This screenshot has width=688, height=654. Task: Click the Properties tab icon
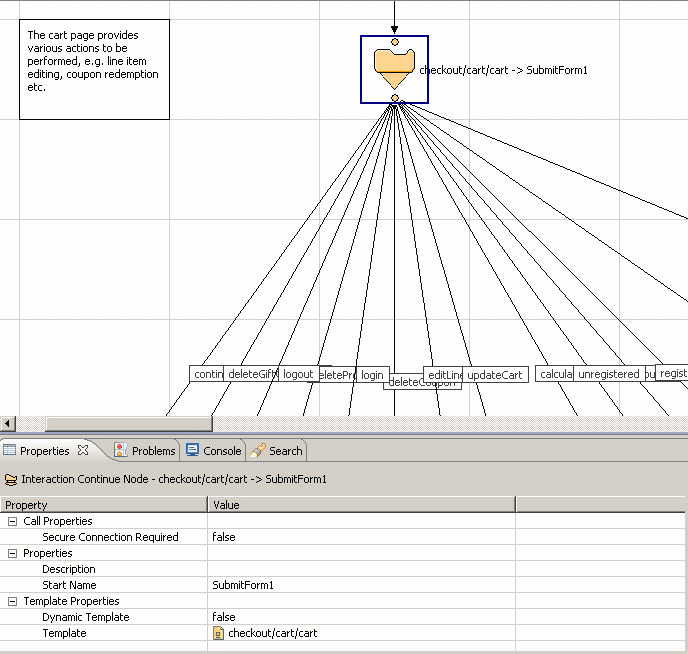click(10, 450)
